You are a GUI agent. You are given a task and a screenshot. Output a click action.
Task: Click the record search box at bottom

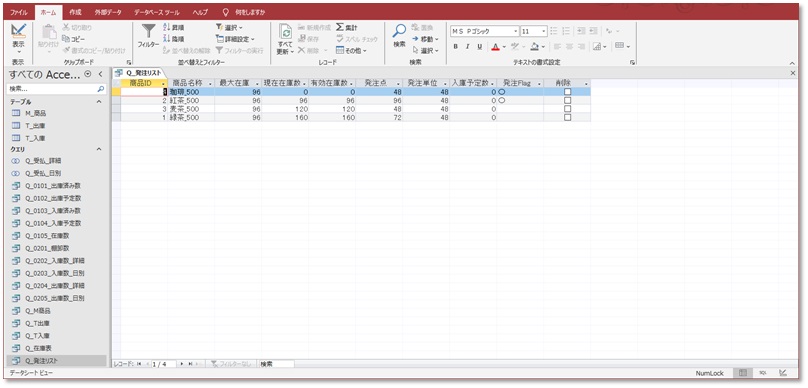click(277, 364)
